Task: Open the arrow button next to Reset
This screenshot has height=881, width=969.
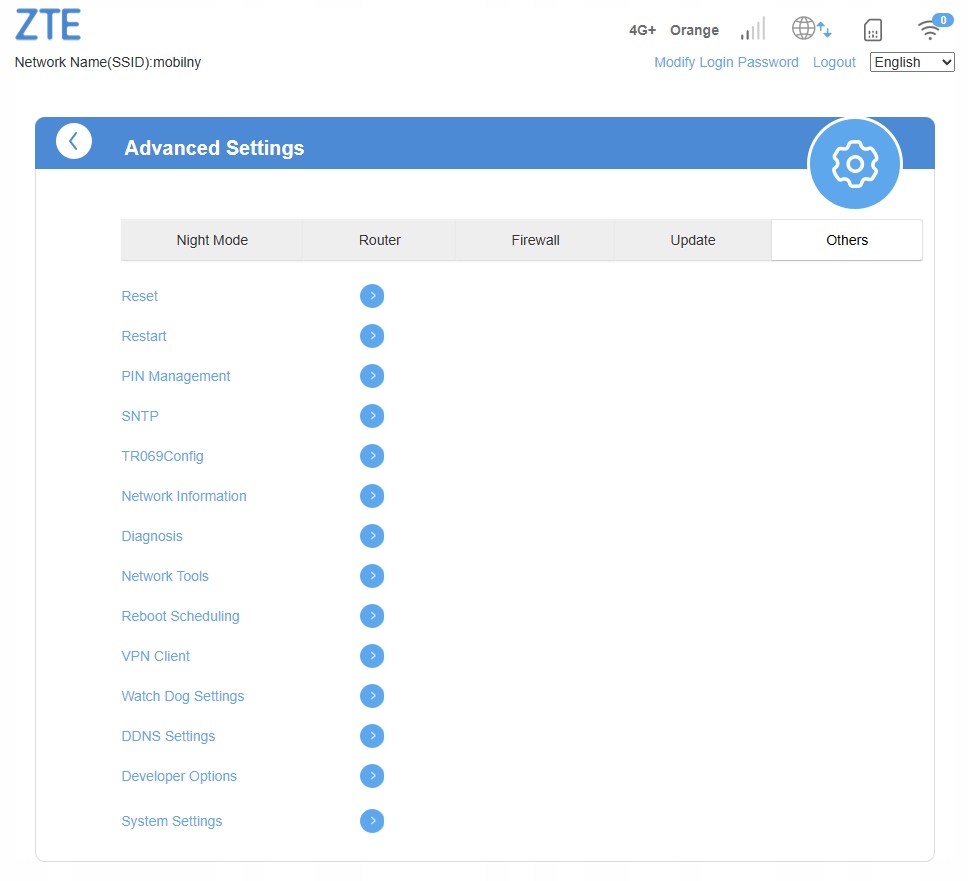Action: [x=372, y=296]
